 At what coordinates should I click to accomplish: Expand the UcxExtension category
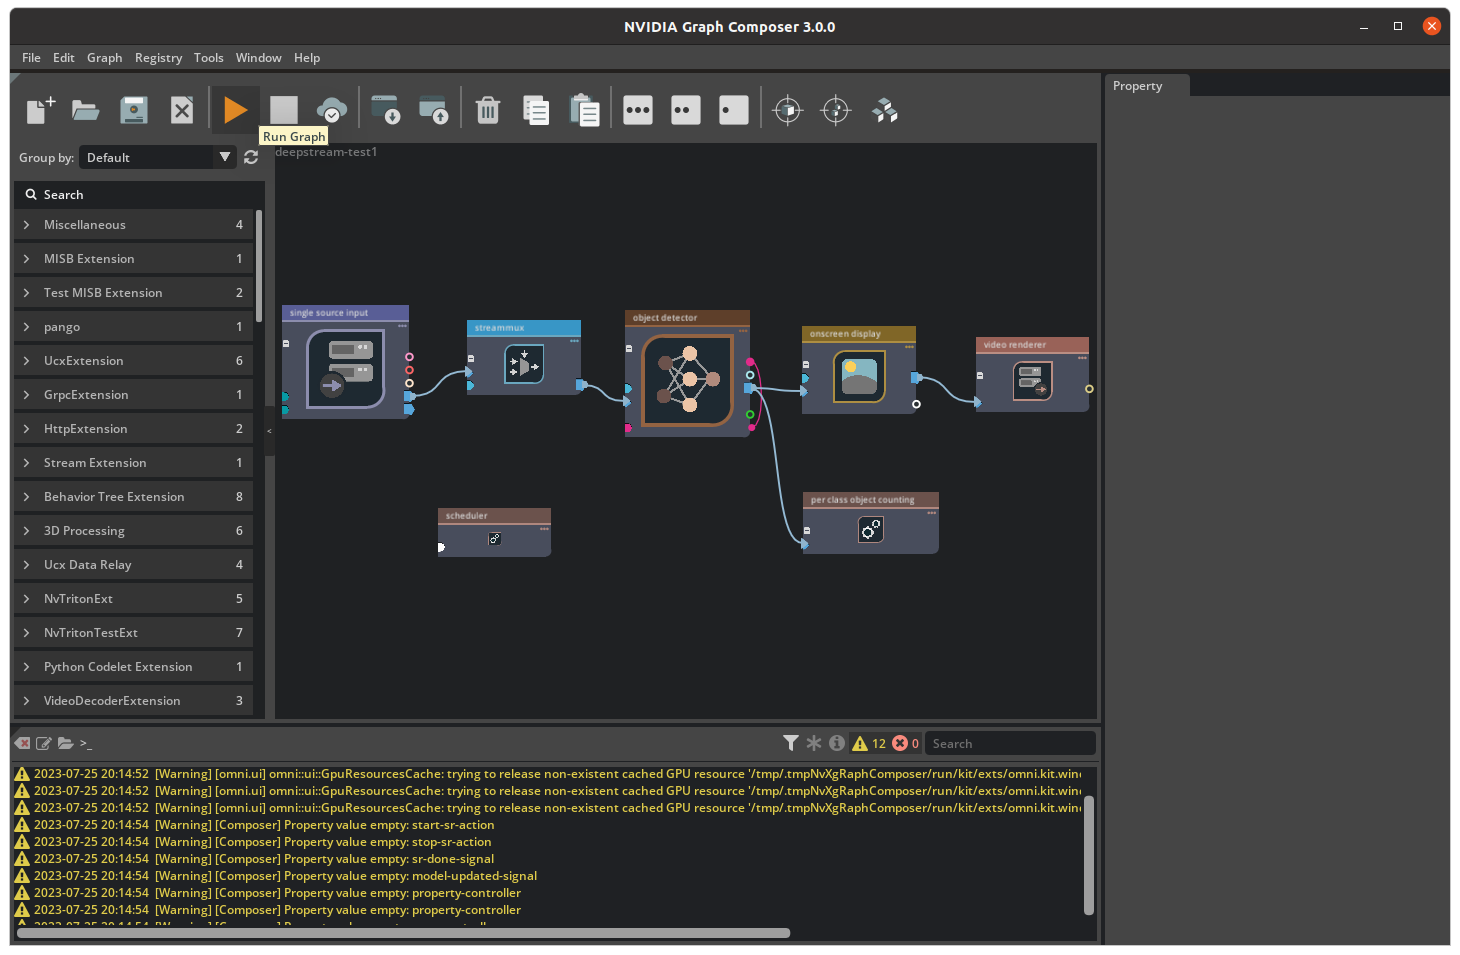[x=133, y=361]
